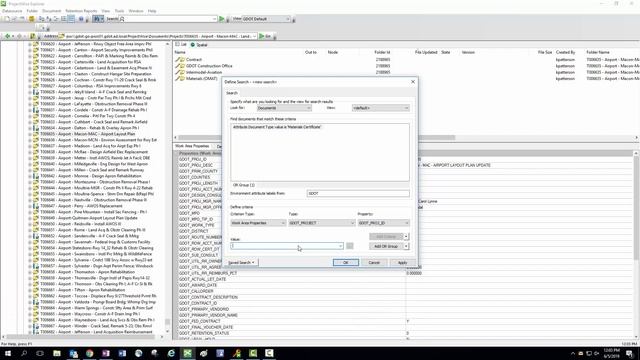The height and width of the screenshot is (360, 640).
Task: Open the Saved Search dropdown button
Action: pos(242,262)
